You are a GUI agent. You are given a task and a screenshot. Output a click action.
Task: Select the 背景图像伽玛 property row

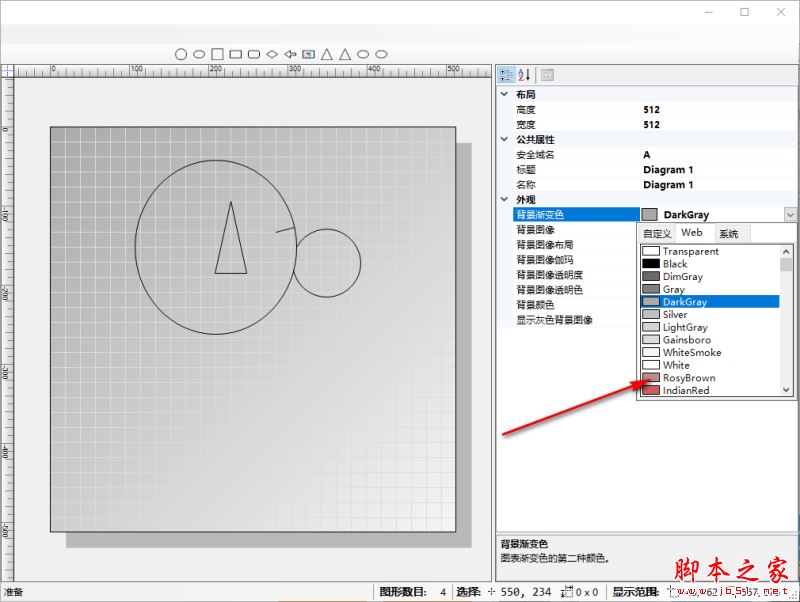coord(577,260)
